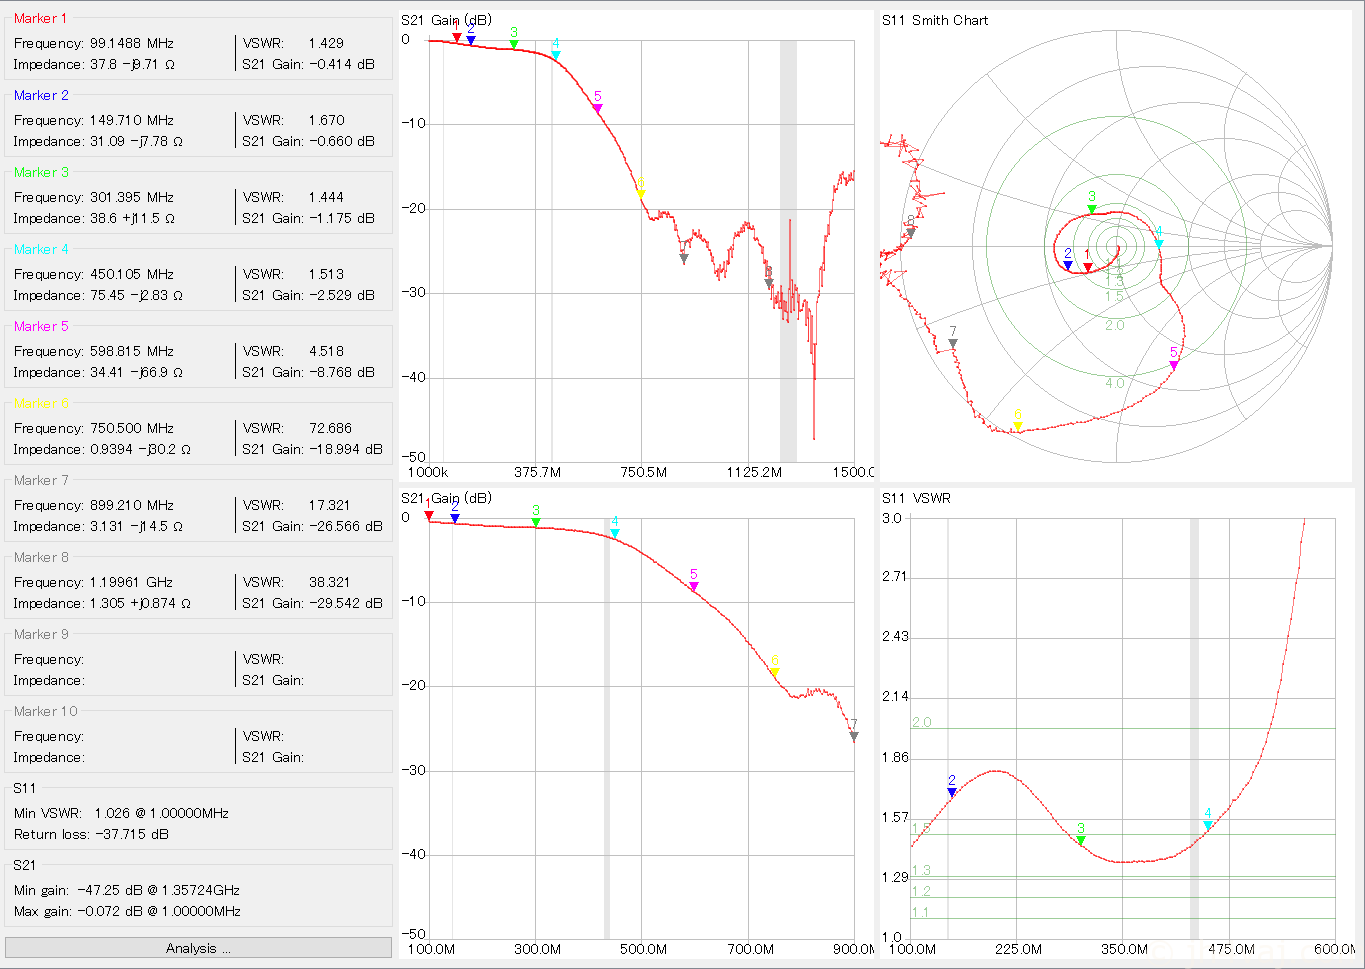Click yellow marker 6 on lower S21 Gain chart
This screenshot has width=1365, height=969.
(775, 672)
